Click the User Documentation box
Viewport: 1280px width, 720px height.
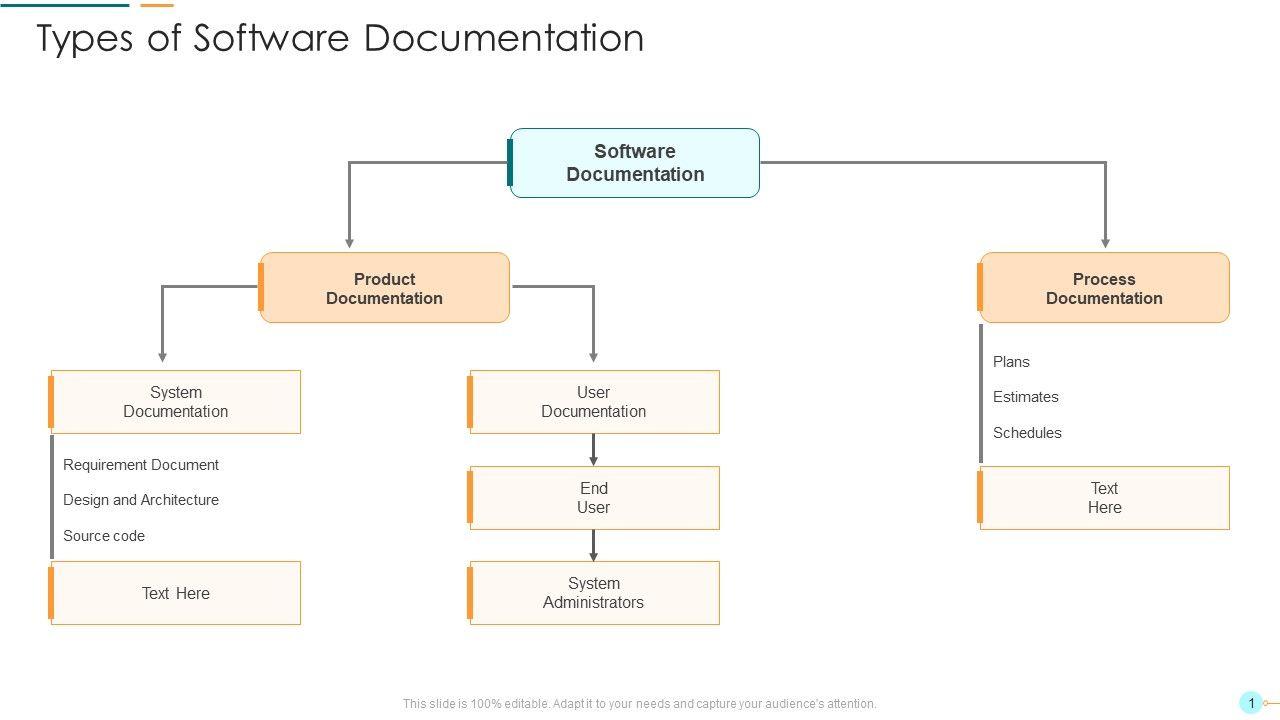pos(594,402)
